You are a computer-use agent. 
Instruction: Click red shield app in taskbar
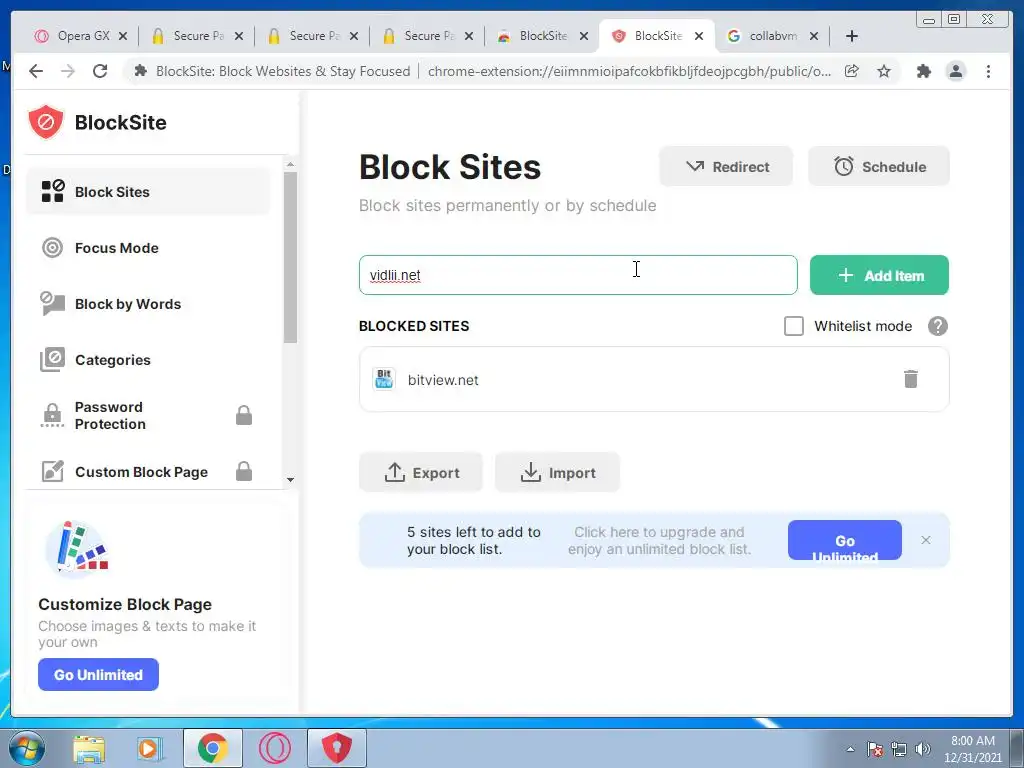pyautogui.click(x=336, y=748)
